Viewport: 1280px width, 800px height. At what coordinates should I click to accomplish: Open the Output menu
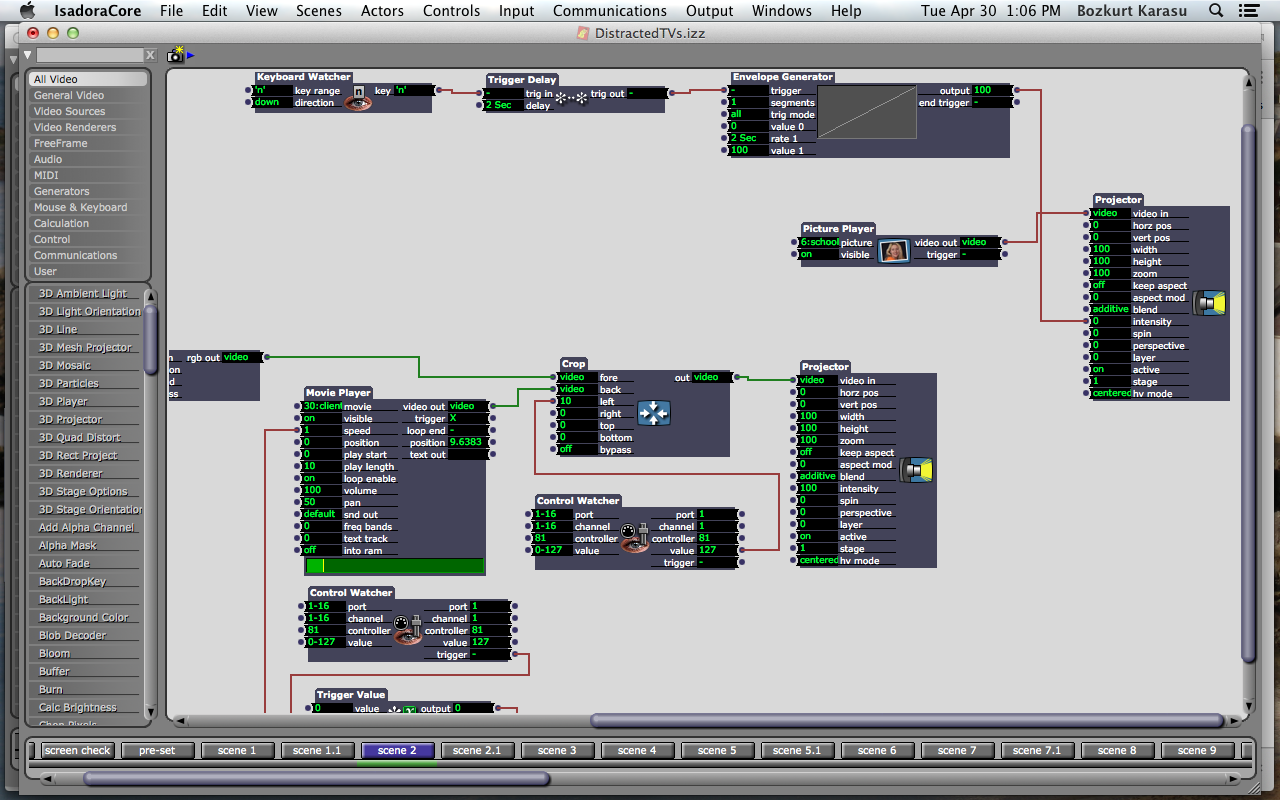point(709,11)
